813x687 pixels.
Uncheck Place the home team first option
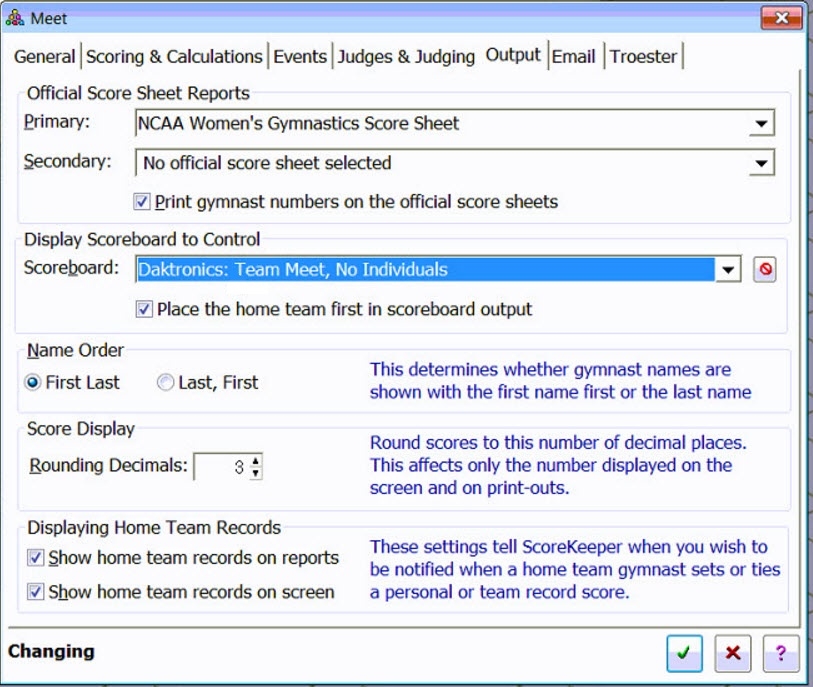click(x=144, y=309)
